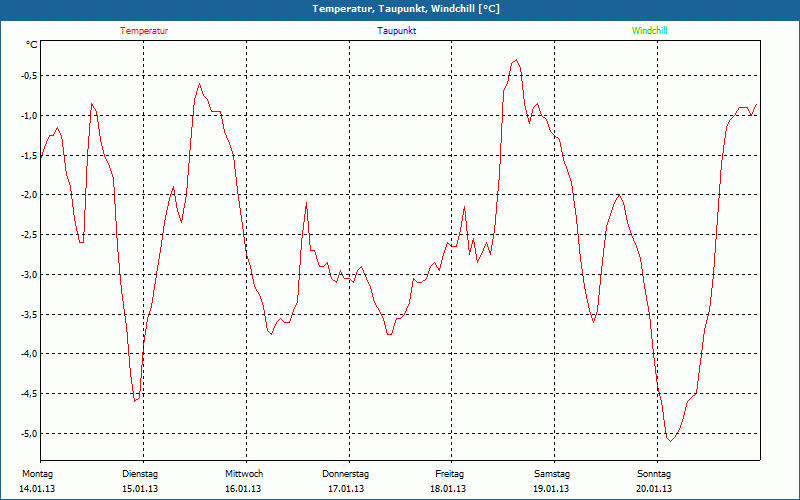Click the Donnerstag day label
Viewport: 800px width, 500px height.
click(345, 474)
